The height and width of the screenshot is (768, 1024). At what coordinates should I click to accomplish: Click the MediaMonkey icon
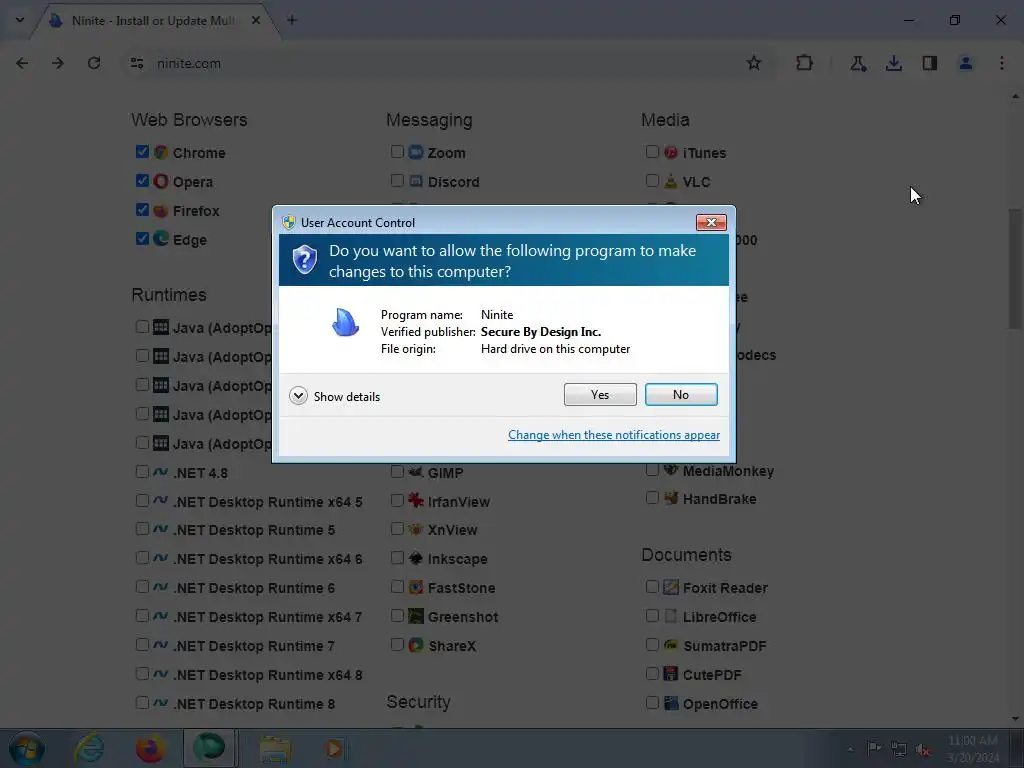pos(671,470)
